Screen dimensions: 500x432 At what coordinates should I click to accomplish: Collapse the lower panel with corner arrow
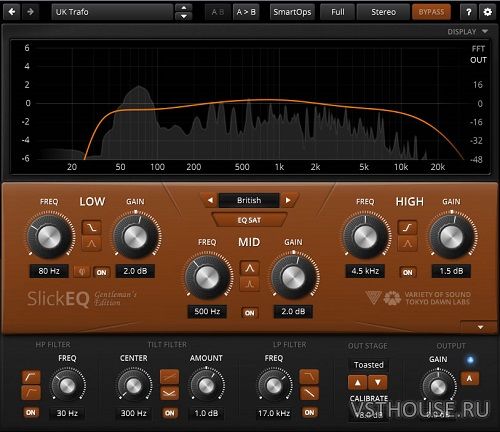pyautogui.click(x=480, y=327)
